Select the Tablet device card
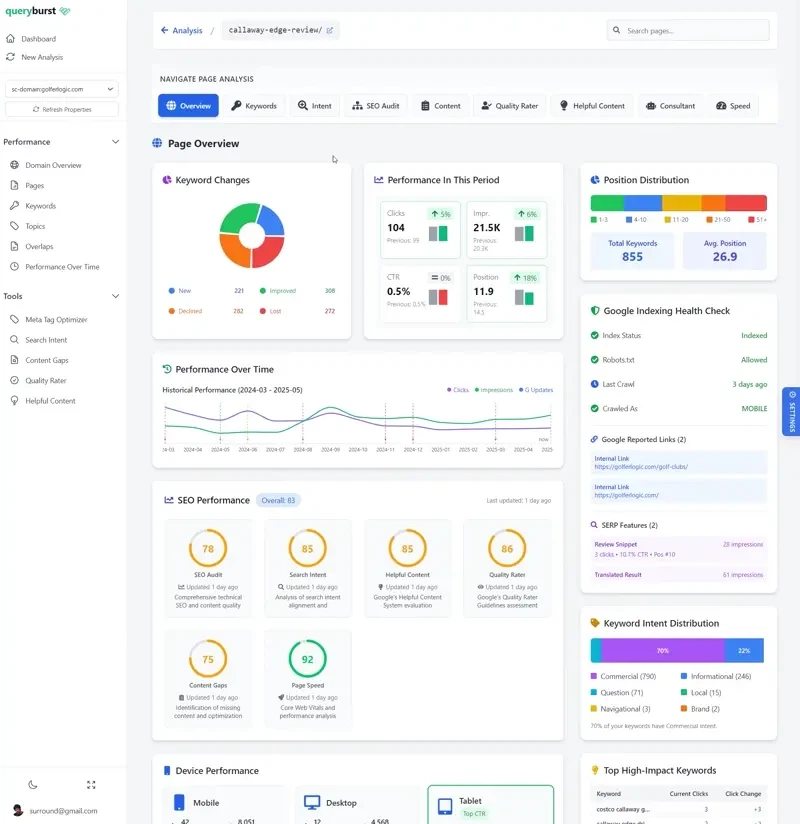The width and height of the screenshot is (800, 824). tap(491, 805)
